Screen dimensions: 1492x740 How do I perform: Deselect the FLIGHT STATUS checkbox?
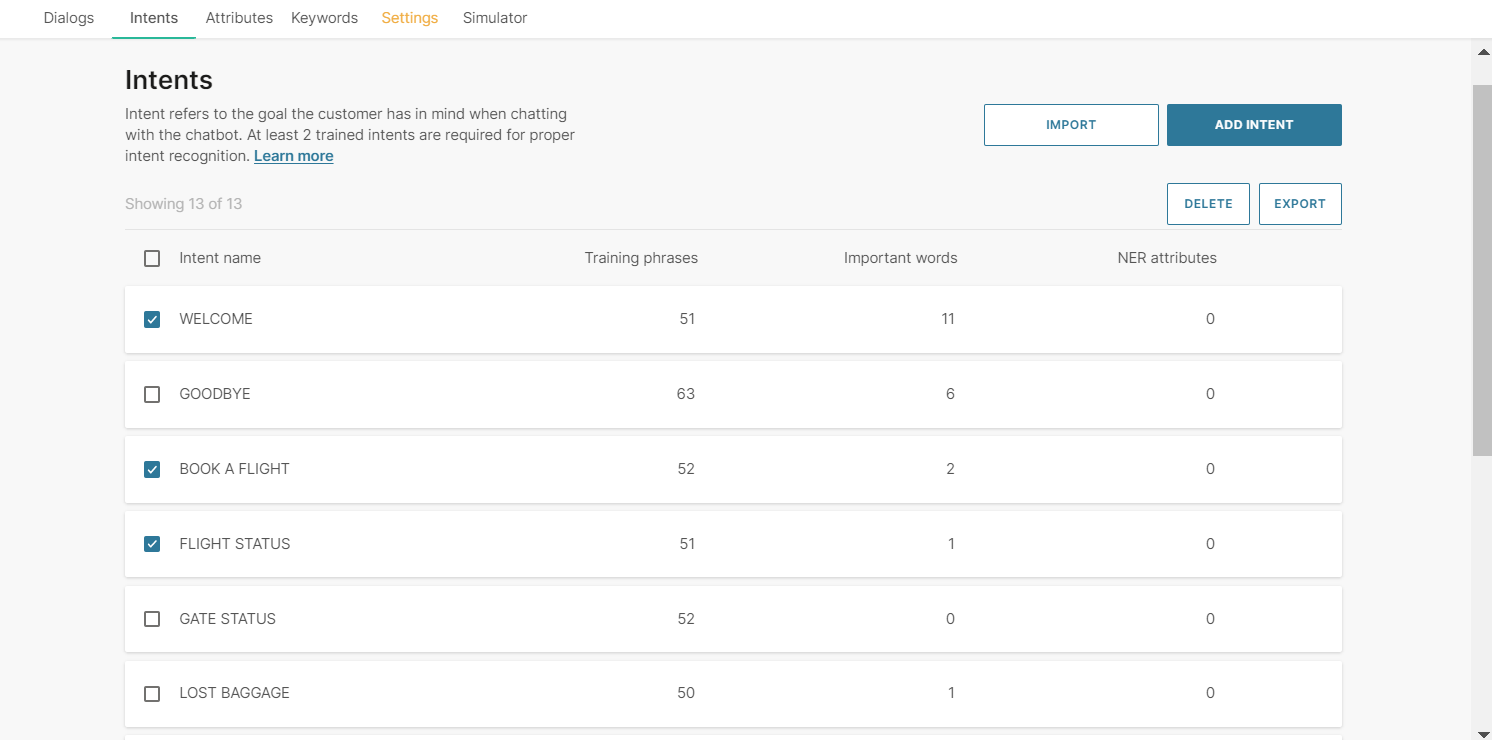[152, 544]
